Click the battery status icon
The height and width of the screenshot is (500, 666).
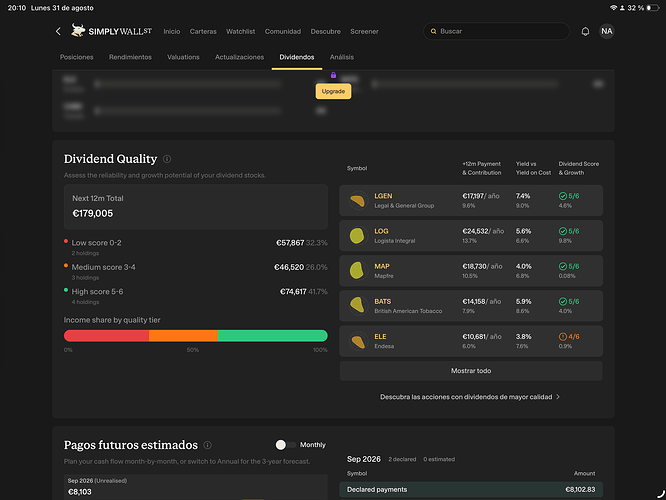653,8
